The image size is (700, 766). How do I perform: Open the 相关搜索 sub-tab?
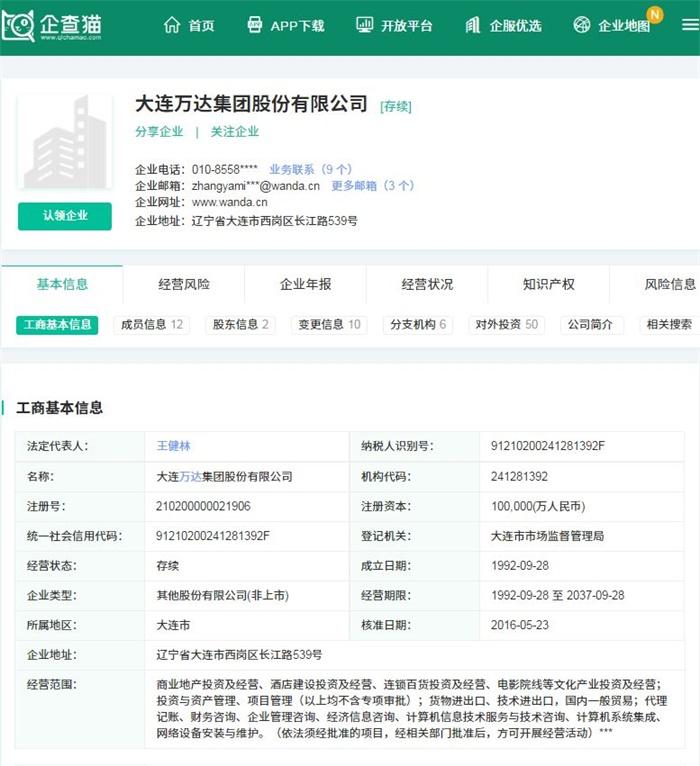pyautogui.click(x=669, y=325)
